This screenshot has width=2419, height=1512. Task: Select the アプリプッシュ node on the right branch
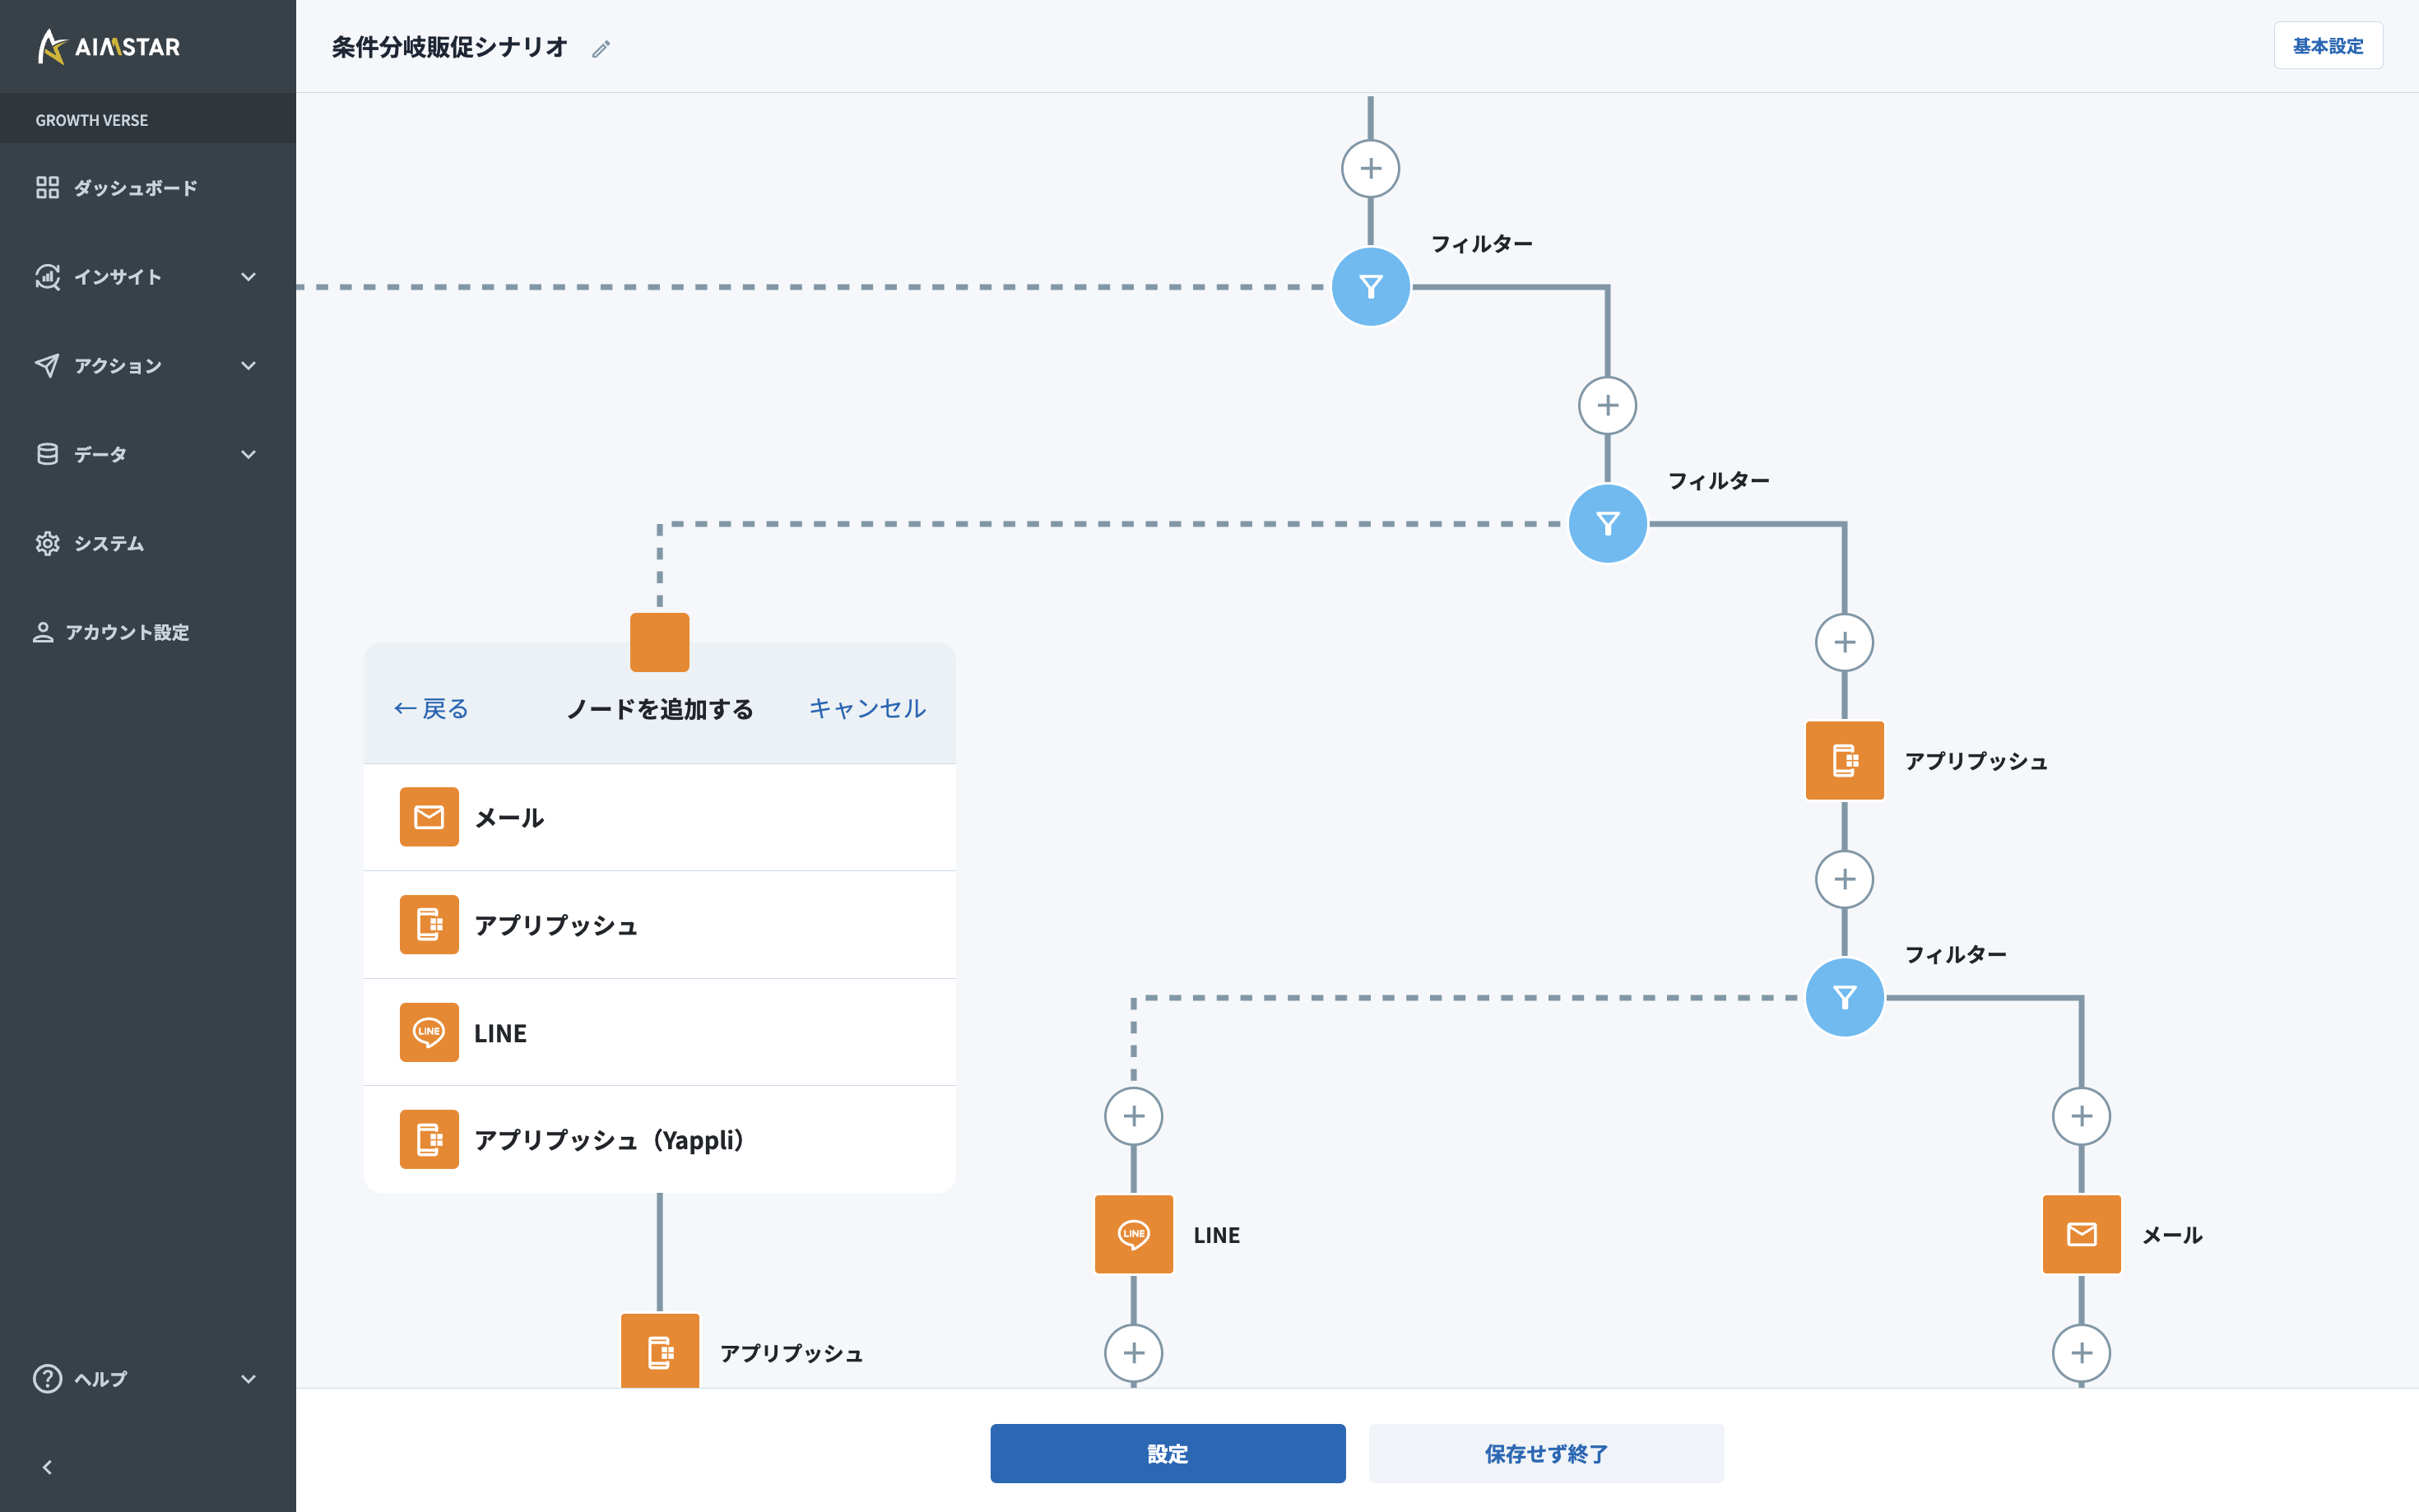coord(1844,760)
